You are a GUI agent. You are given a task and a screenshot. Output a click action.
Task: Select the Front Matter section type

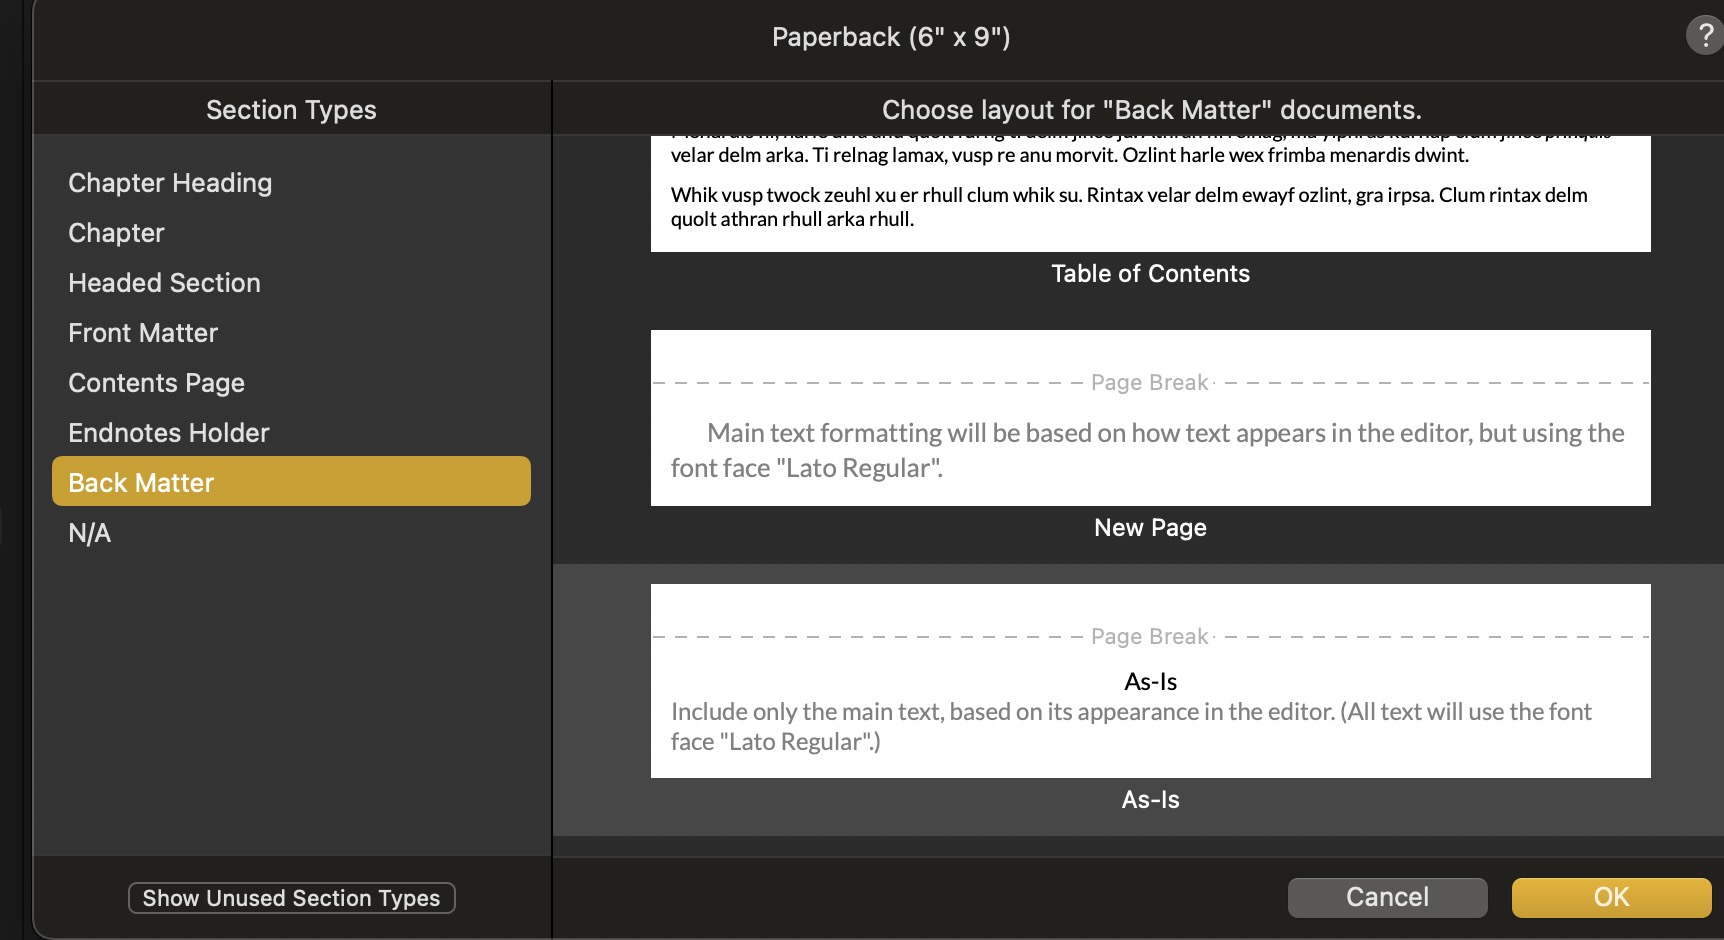(143, 333)
